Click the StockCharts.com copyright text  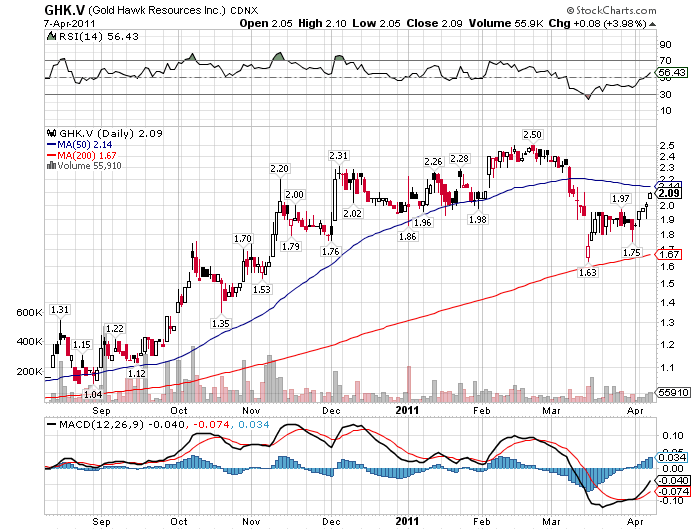[x=611, y=10]
